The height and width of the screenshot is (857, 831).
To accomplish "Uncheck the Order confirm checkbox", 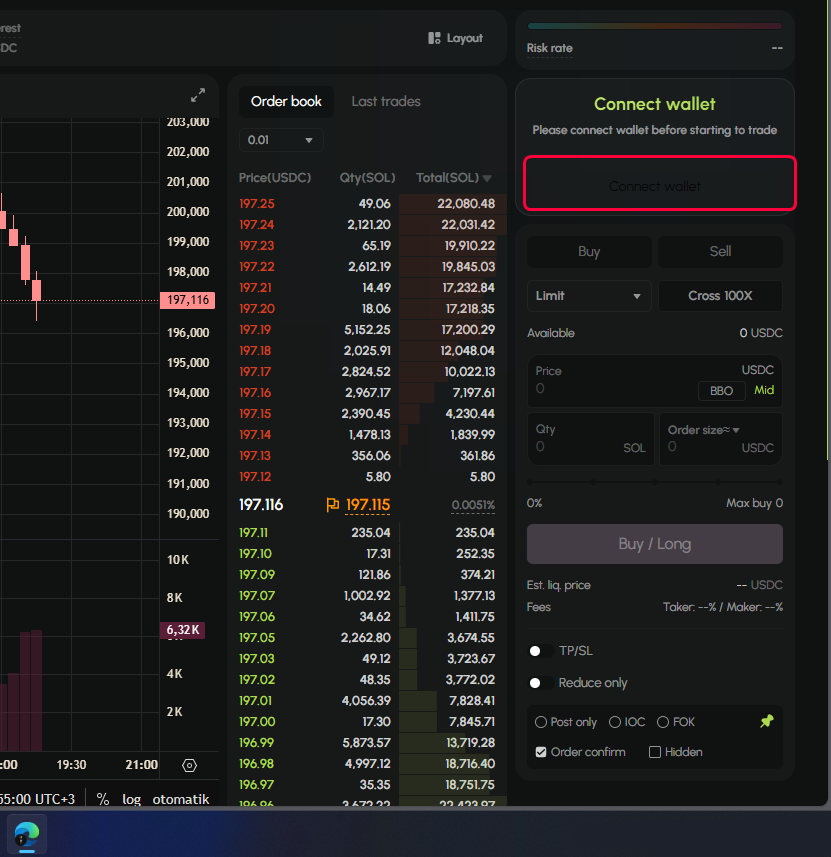I will 541,752.
